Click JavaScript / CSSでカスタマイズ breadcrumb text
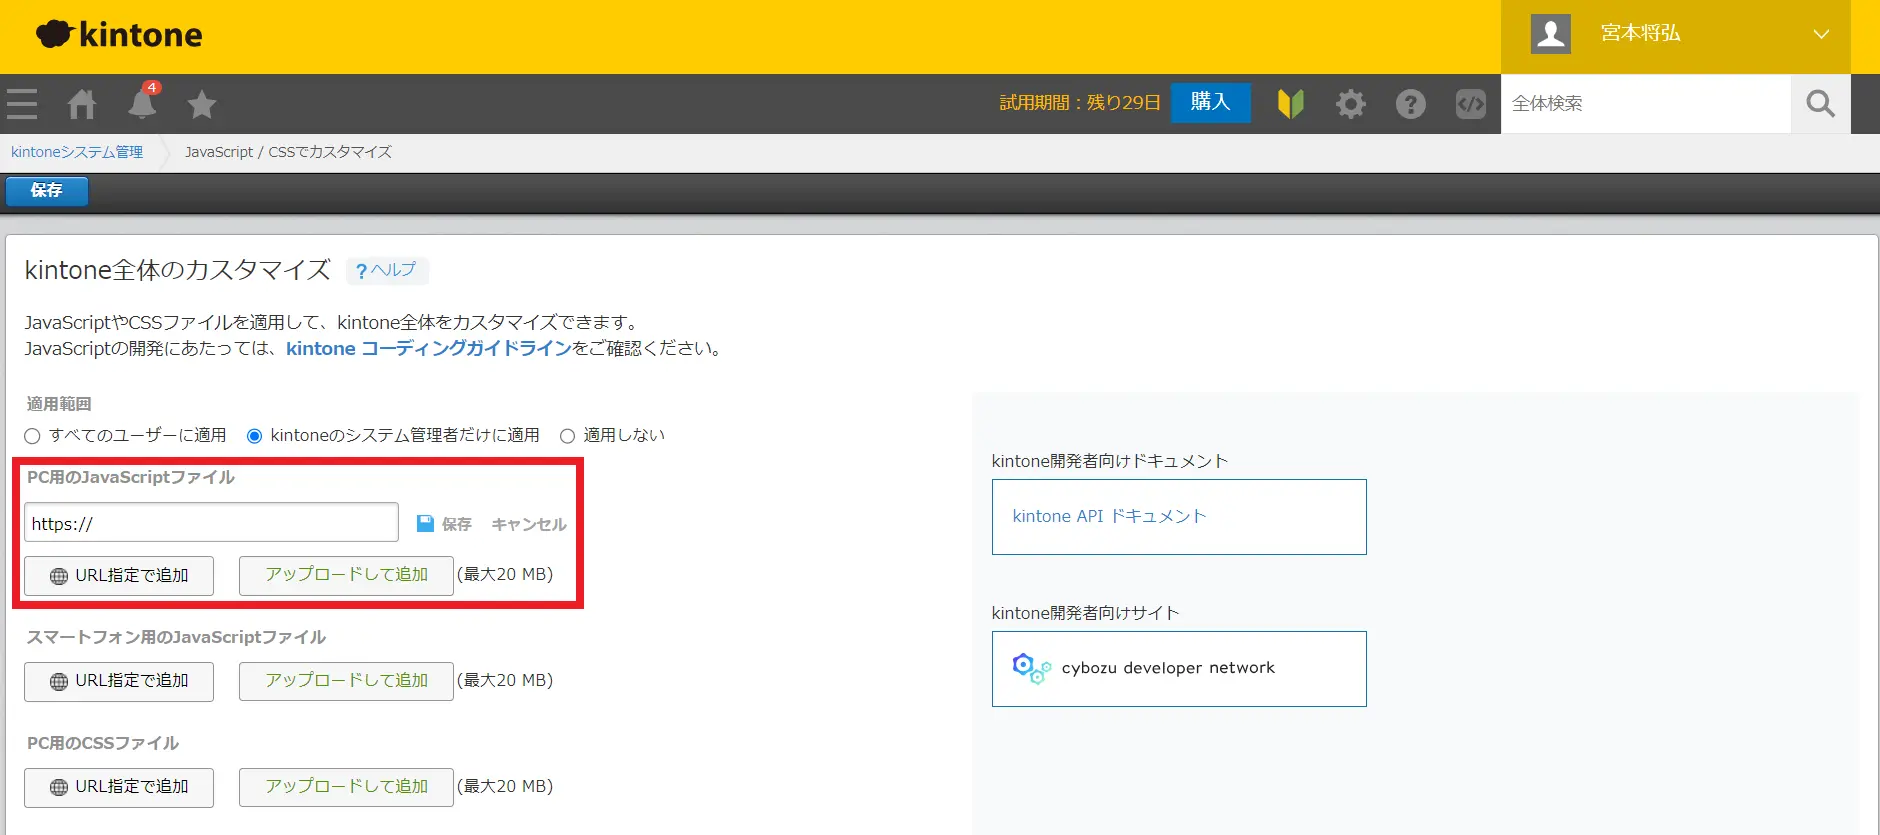The width and height of the screenshot is (1880, 835). coord(288,152)
